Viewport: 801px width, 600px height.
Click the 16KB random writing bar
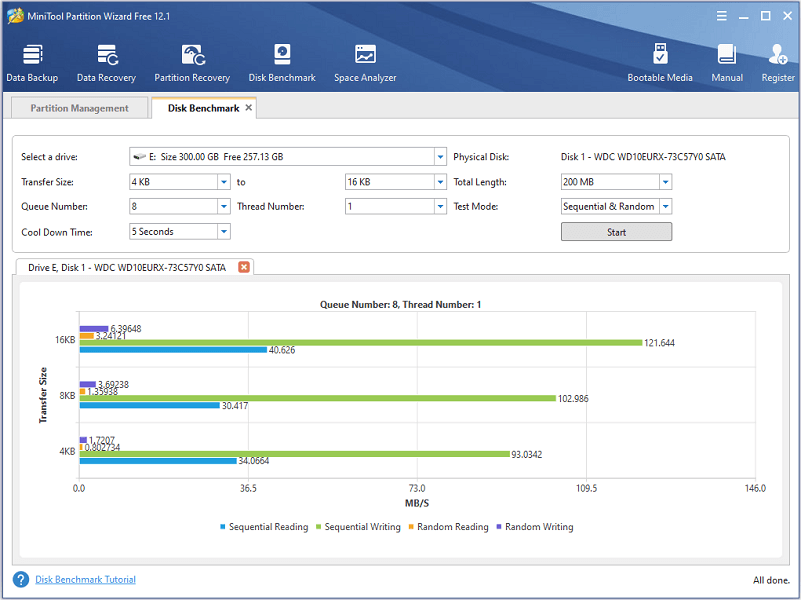94,329
